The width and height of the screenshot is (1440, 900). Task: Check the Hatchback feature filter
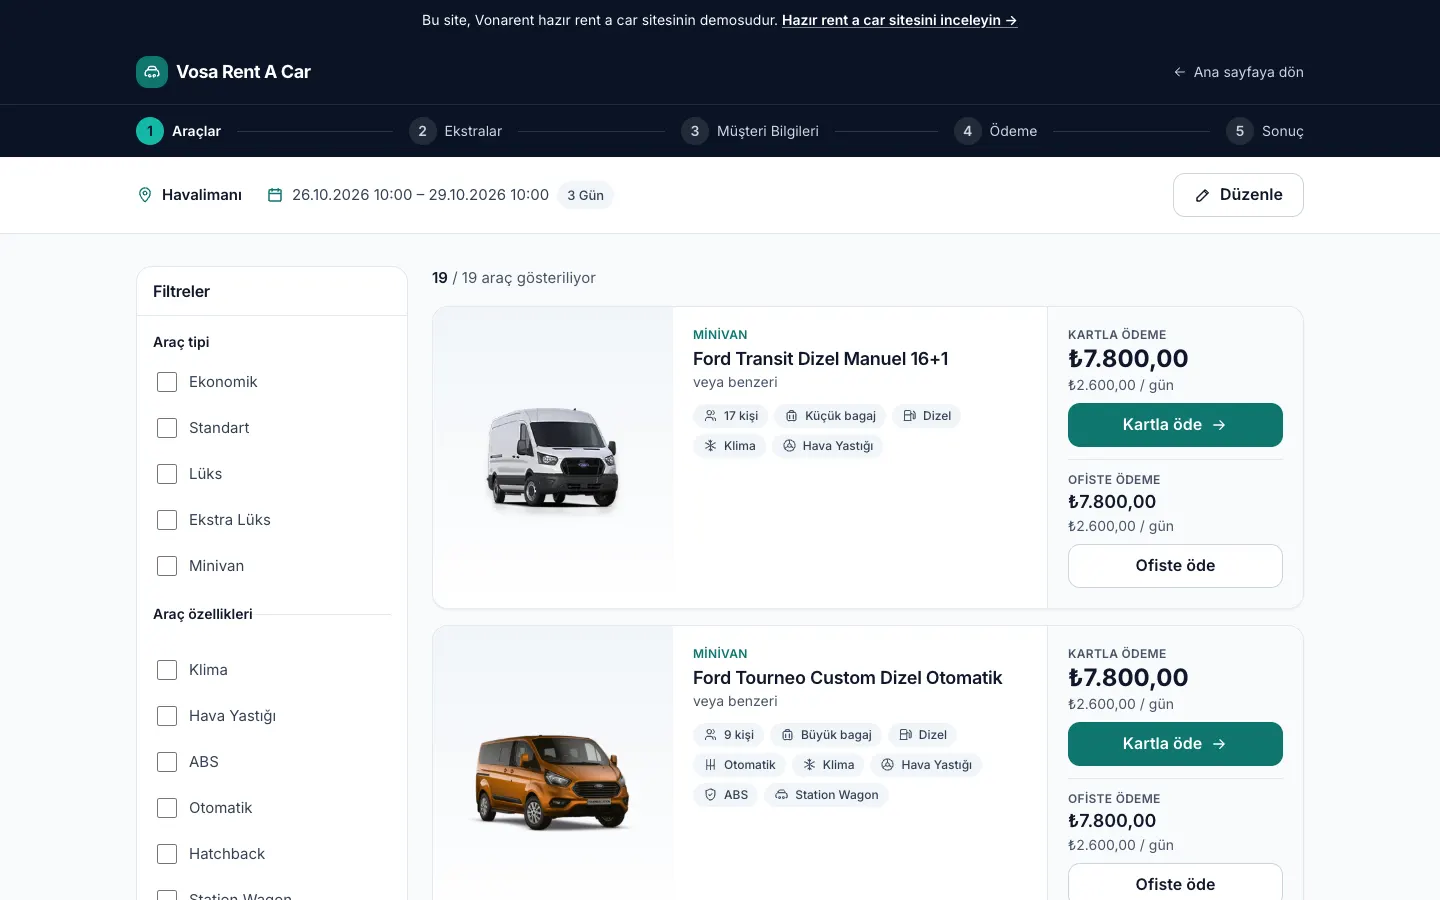click(x=167, y=854)
